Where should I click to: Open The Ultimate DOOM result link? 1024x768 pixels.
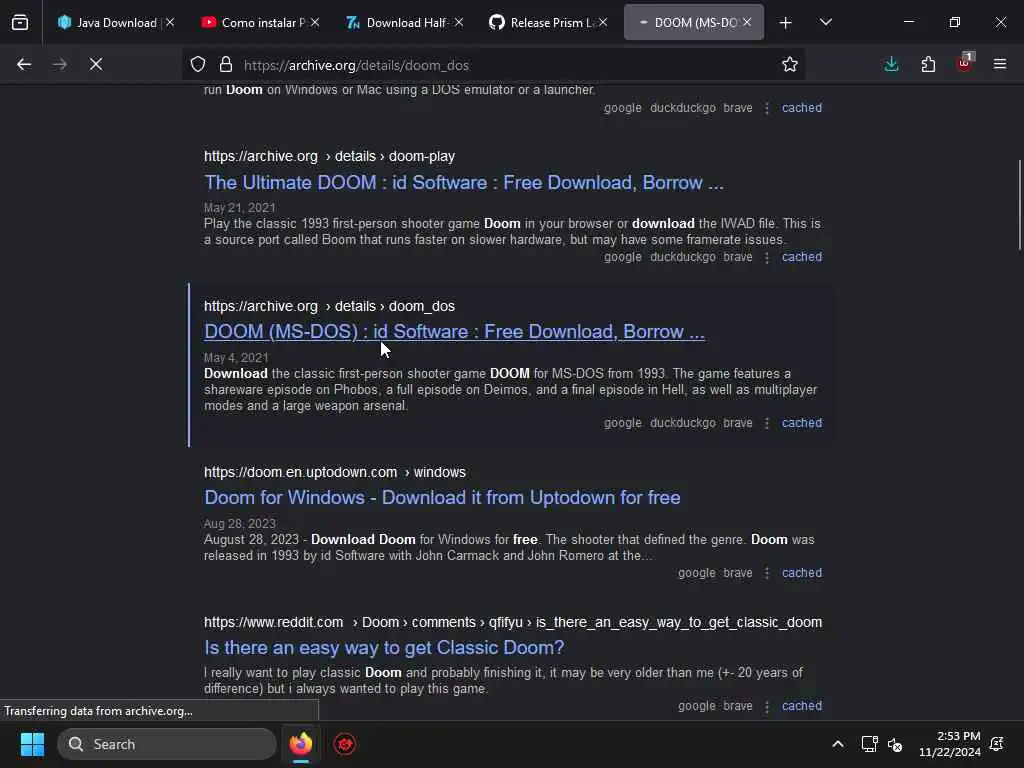click(x=464, y=182)
